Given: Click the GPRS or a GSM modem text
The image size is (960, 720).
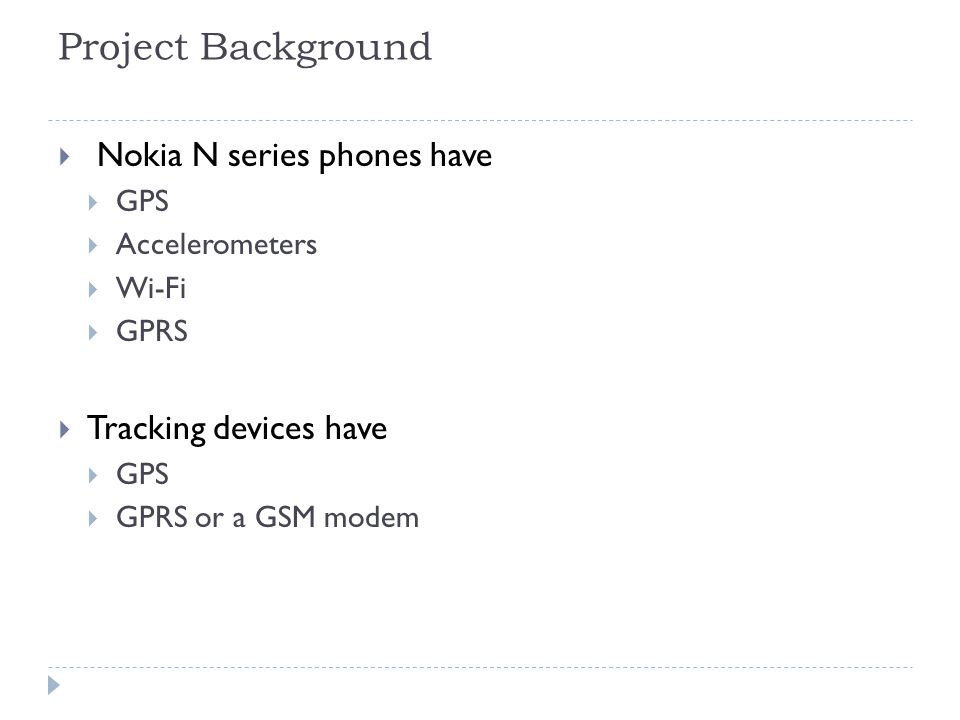Looking at the screenshot, I should click(x=268, y=517).
